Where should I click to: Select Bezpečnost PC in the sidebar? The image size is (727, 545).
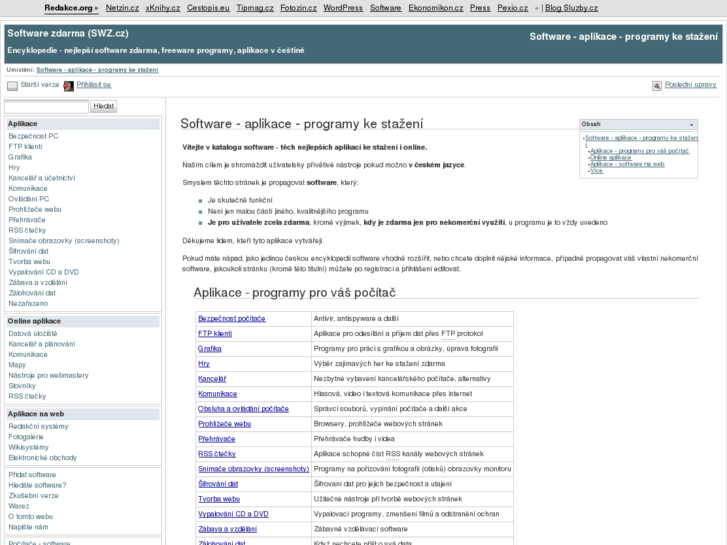(33, 136)
